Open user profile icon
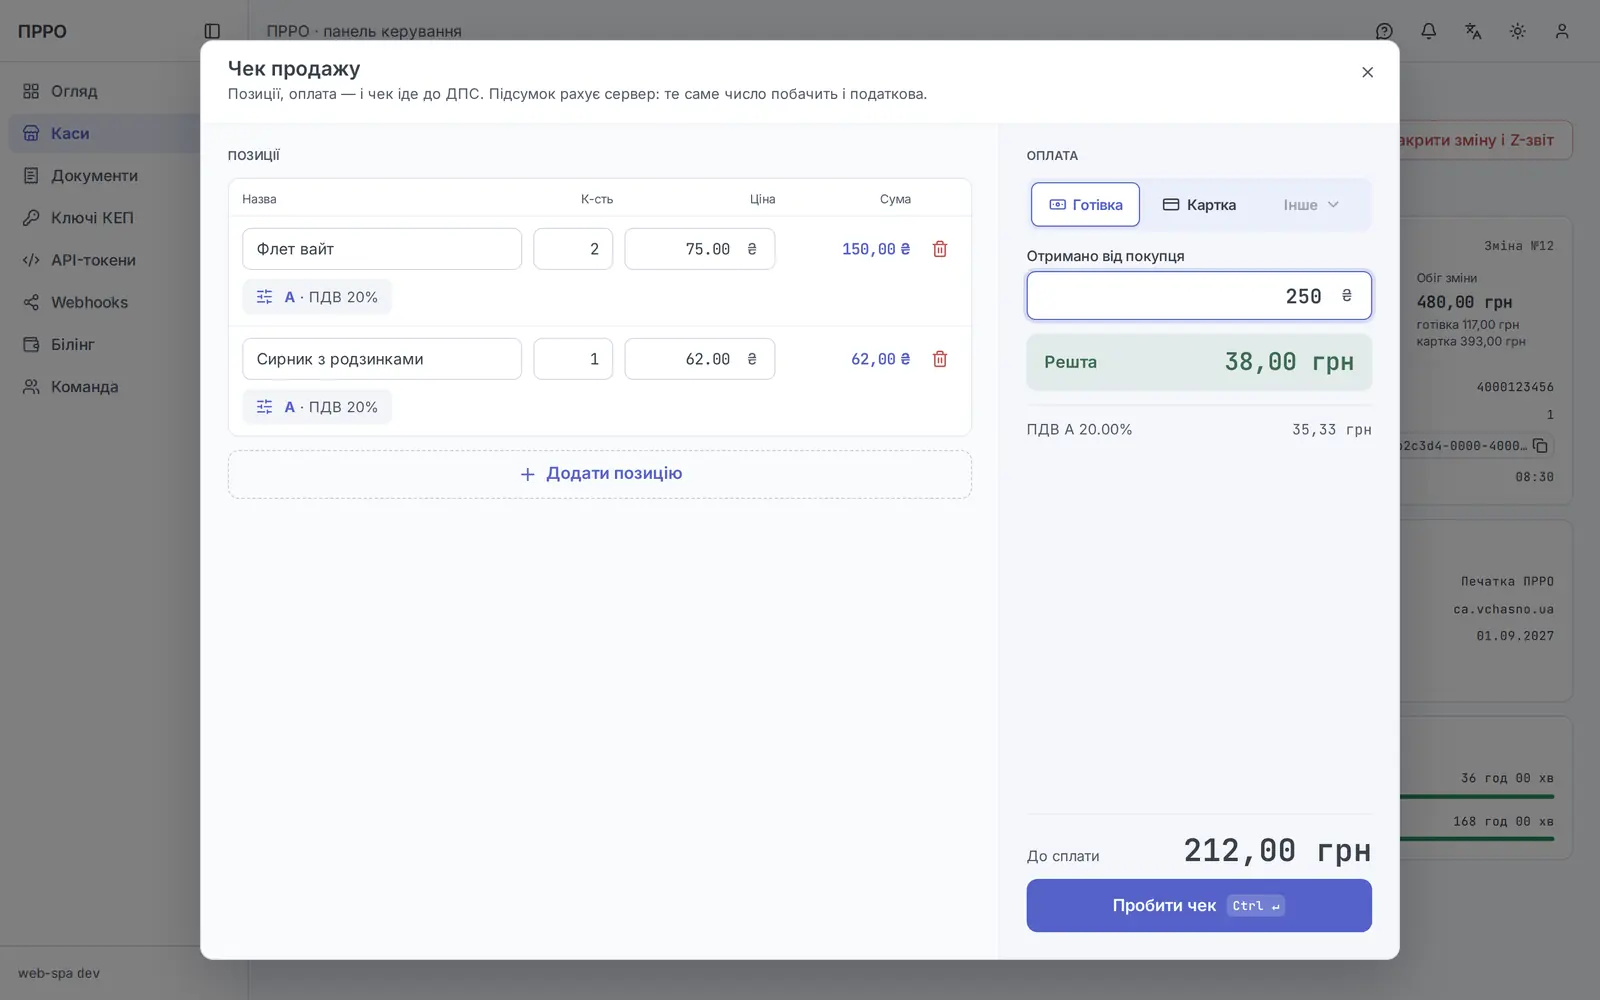This screenshot has height=1000, width=1600. [x=1562, y=31]
